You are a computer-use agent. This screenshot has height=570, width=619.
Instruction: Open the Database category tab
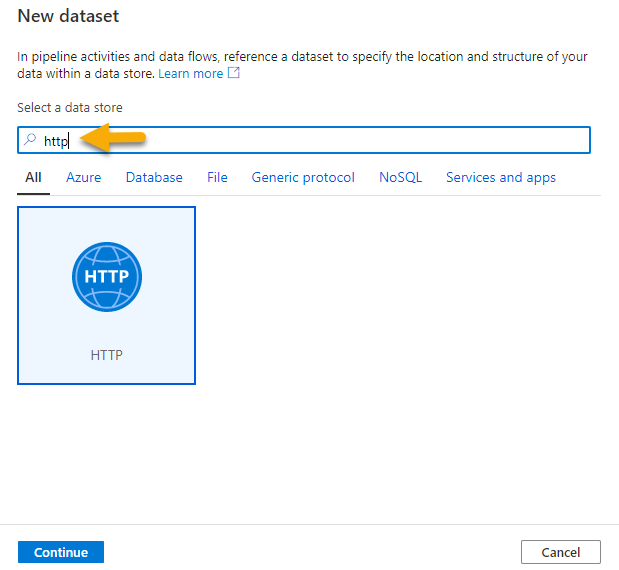(154, 178)
